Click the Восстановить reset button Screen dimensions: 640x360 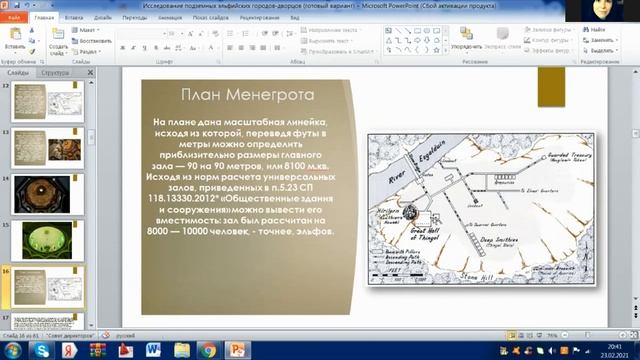[x=91, y=41]
